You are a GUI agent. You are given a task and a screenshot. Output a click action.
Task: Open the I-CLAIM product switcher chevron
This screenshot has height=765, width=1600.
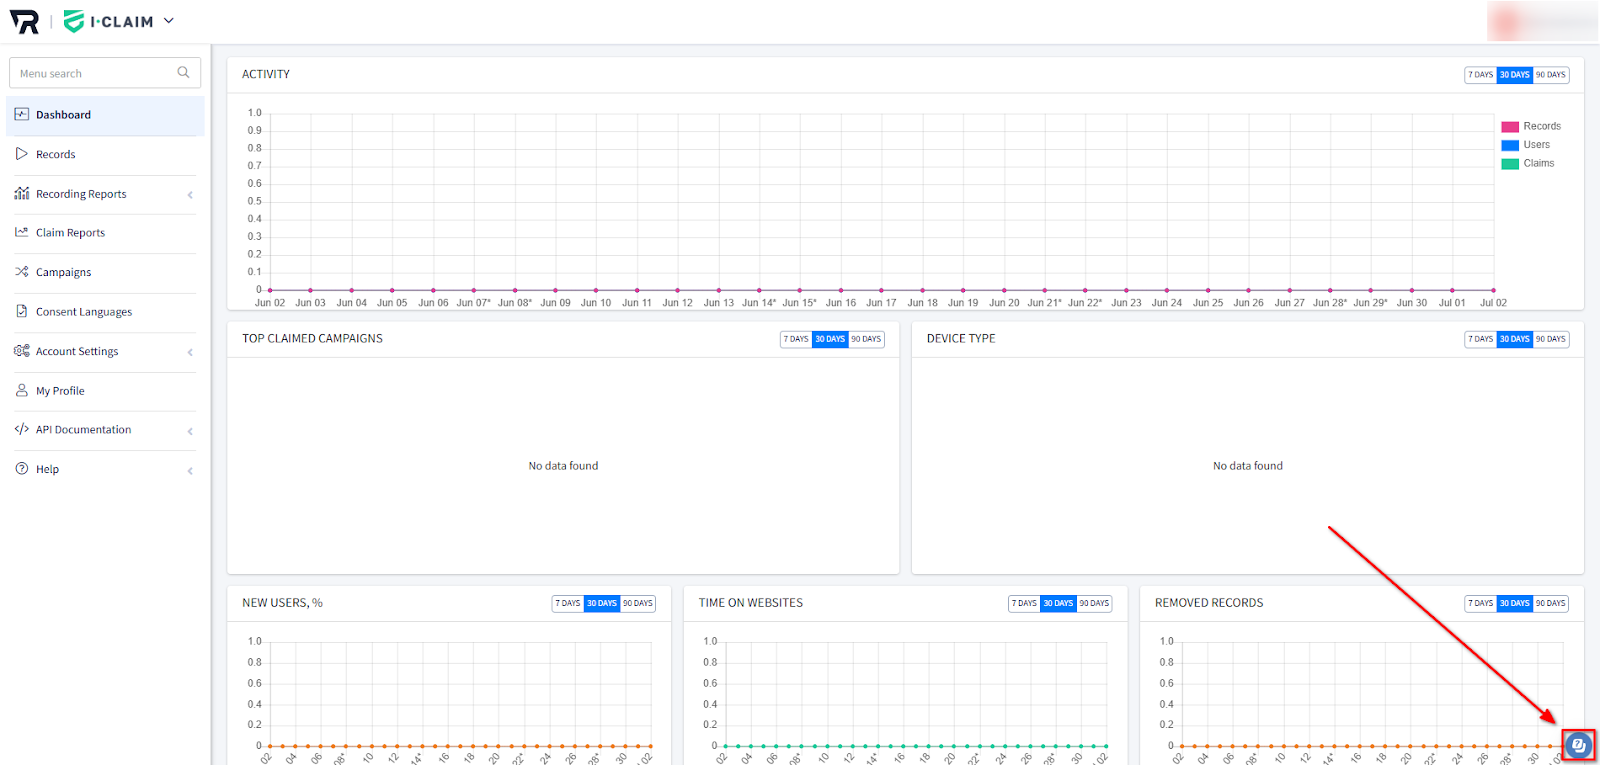tap(168, 21)
